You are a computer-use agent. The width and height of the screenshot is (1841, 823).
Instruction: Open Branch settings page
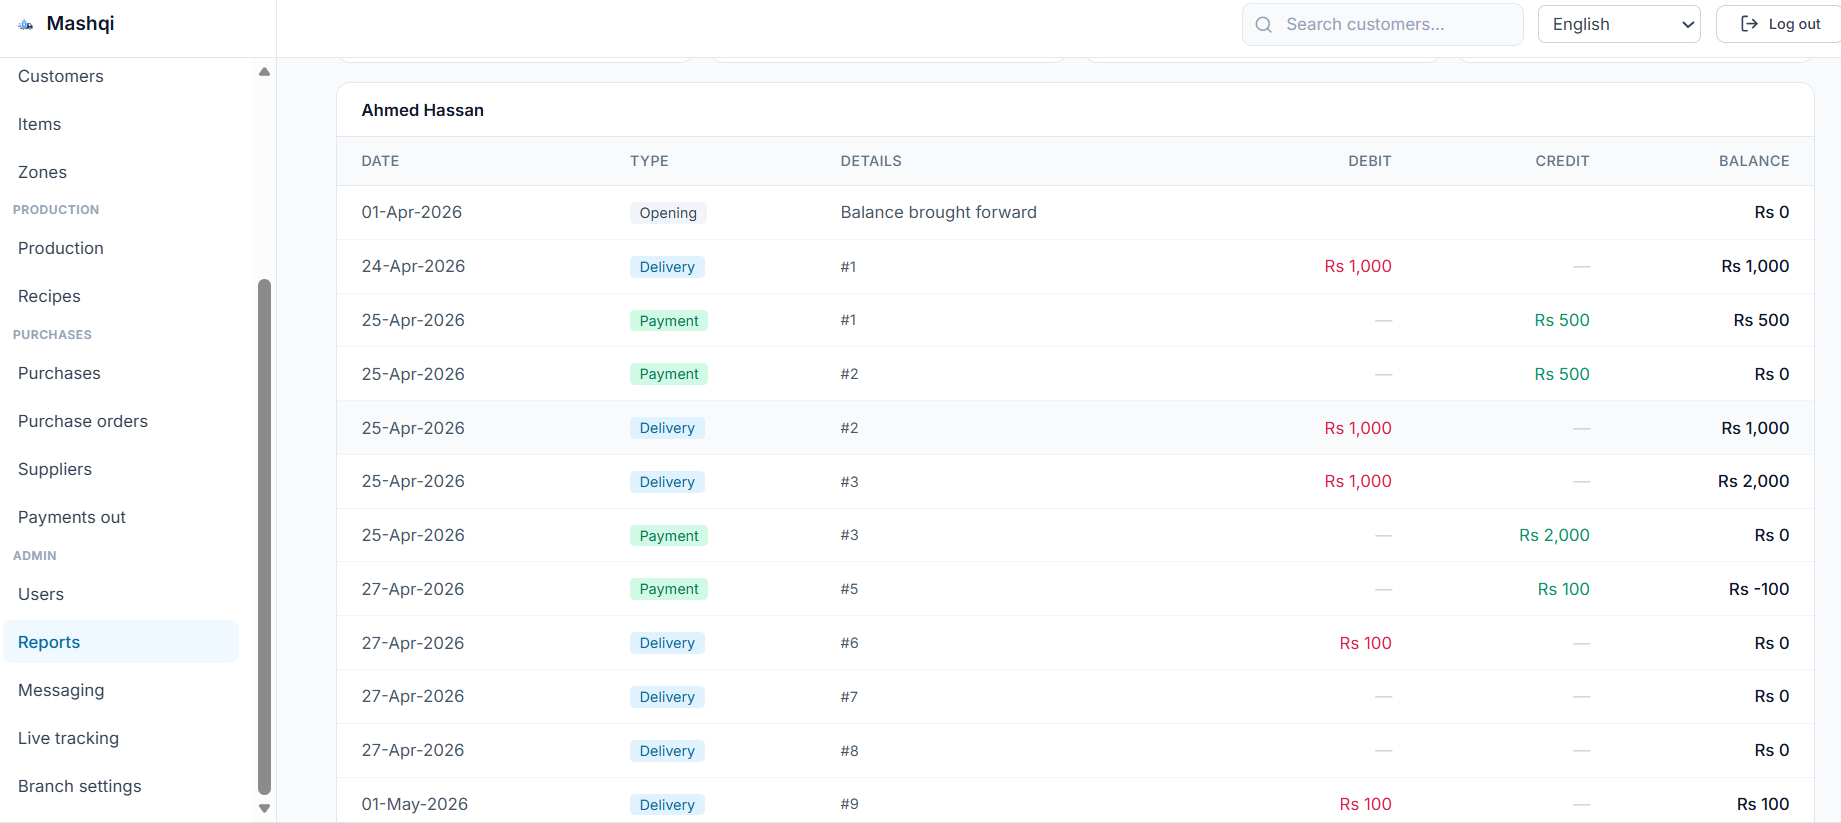coord(80,786)
